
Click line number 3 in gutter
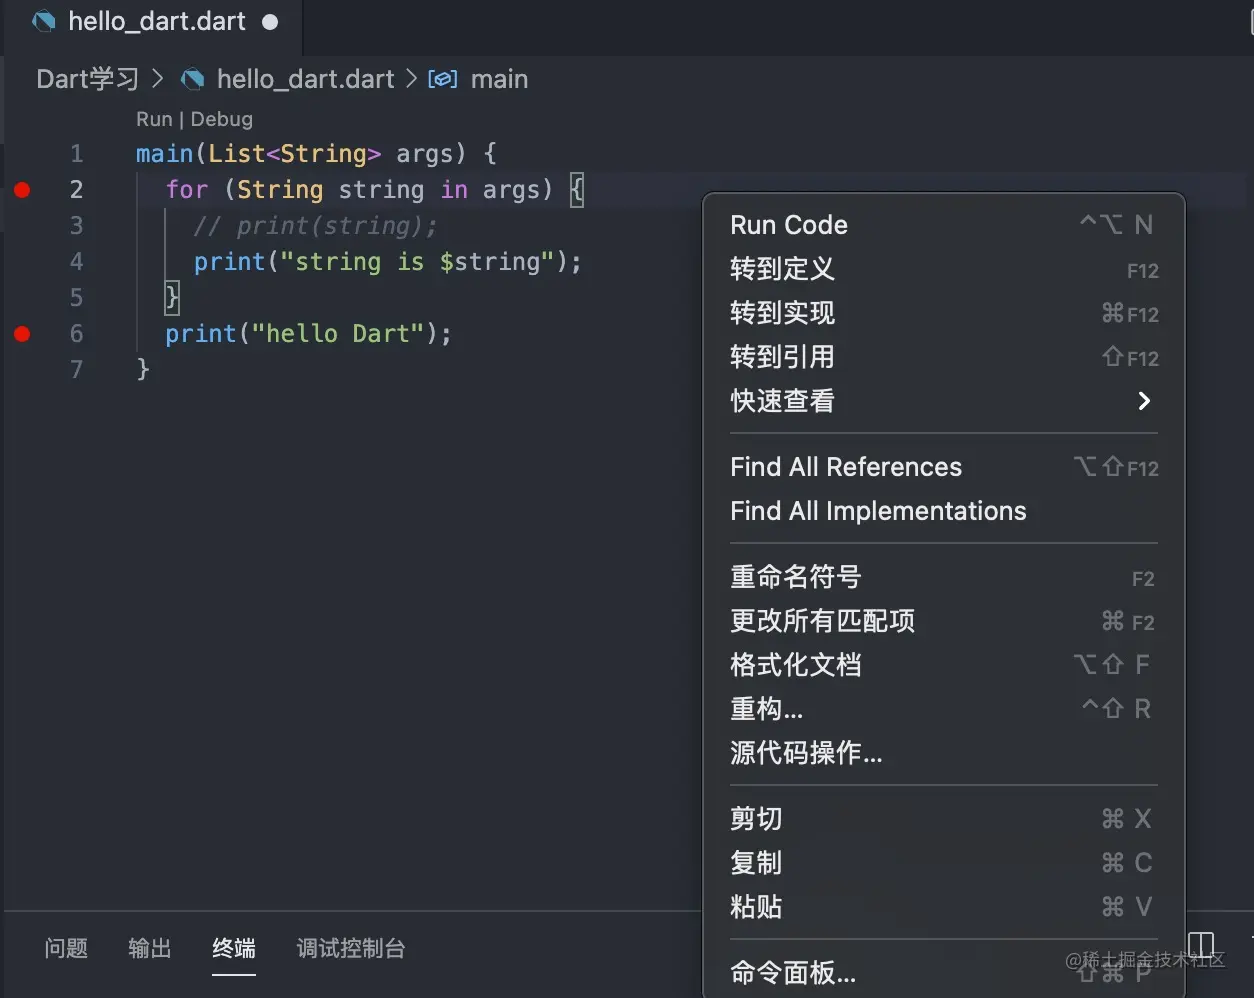click(x=77, y=226)
